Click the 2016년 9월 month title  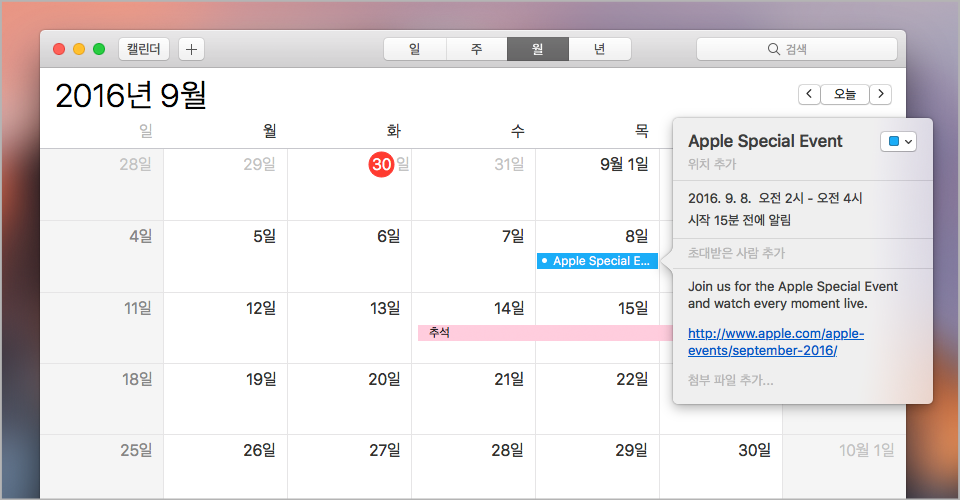(x=131, y=96)
